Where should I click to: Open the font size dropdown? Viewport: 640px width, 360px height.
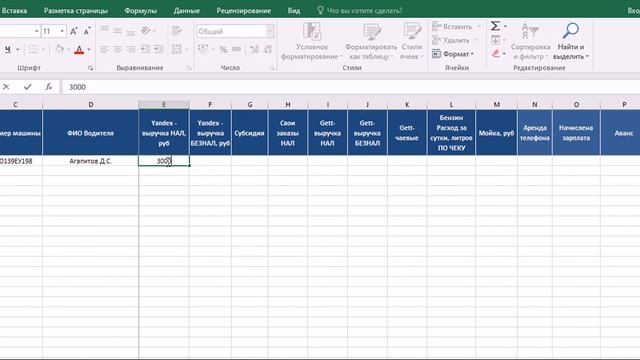point(62,31)
